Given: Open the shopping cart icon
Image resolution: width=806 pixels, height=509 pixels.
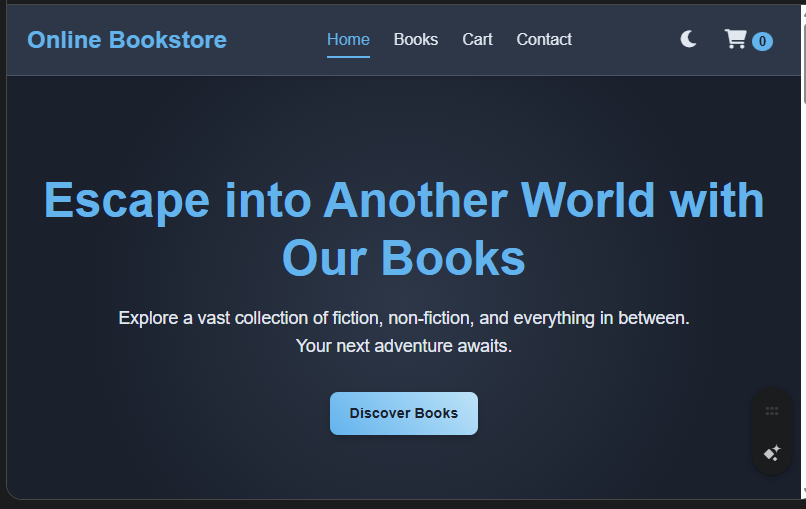Looking at the screenshot, I should coord(736,39).
